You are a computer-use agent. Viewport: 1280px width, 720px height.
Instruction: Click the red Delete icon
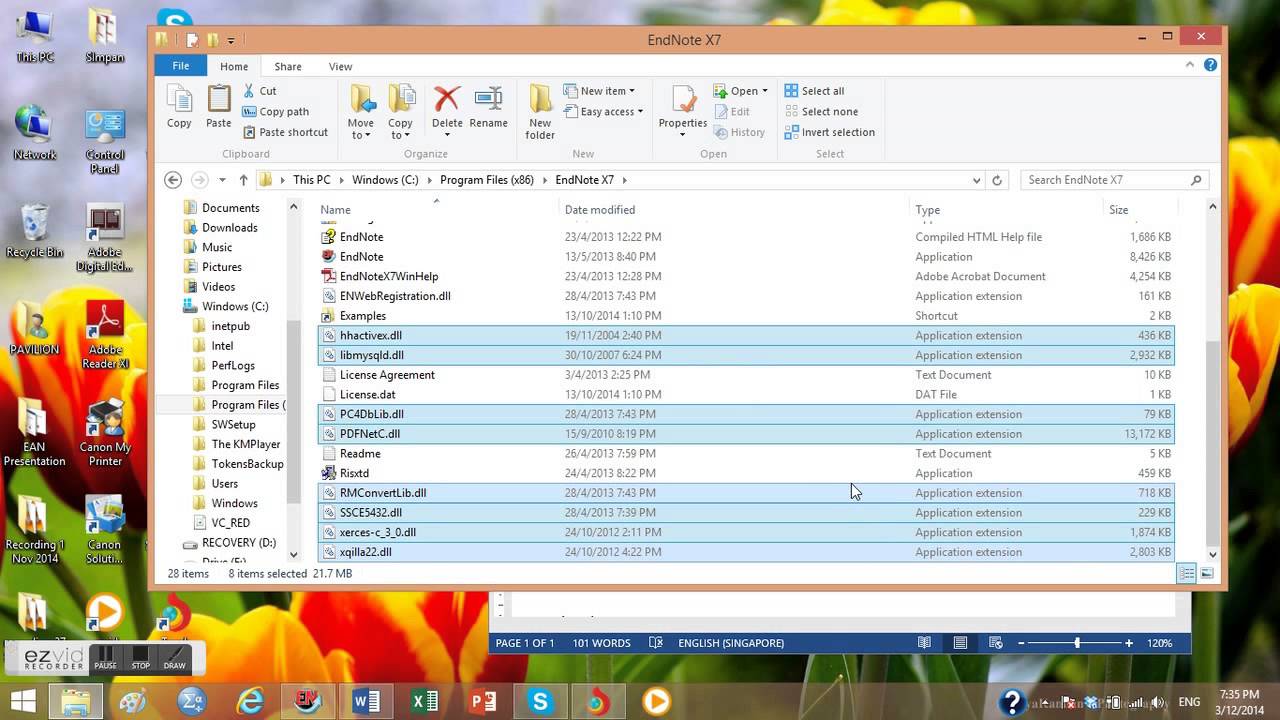pyautogui.click(x=447, y=99)
